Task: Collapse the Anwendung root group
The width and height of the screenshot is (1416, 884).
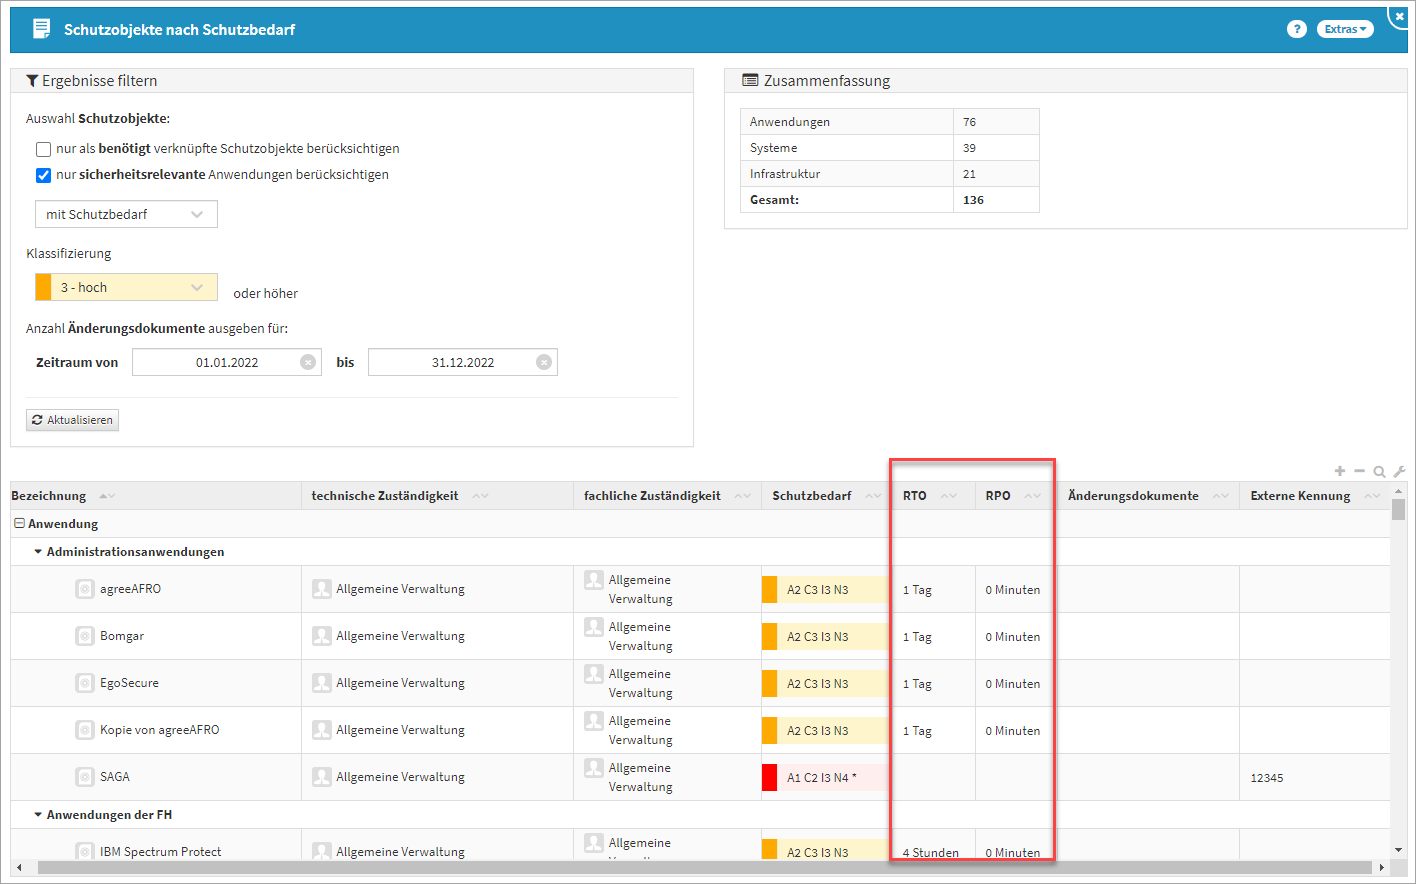Action: tap(19, 524)
